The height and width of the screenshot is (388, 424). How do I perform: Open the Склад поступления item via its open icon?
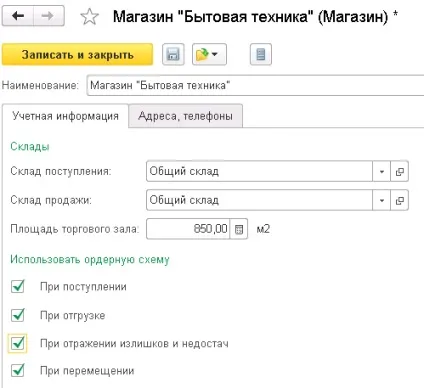(x=399, y=171)
